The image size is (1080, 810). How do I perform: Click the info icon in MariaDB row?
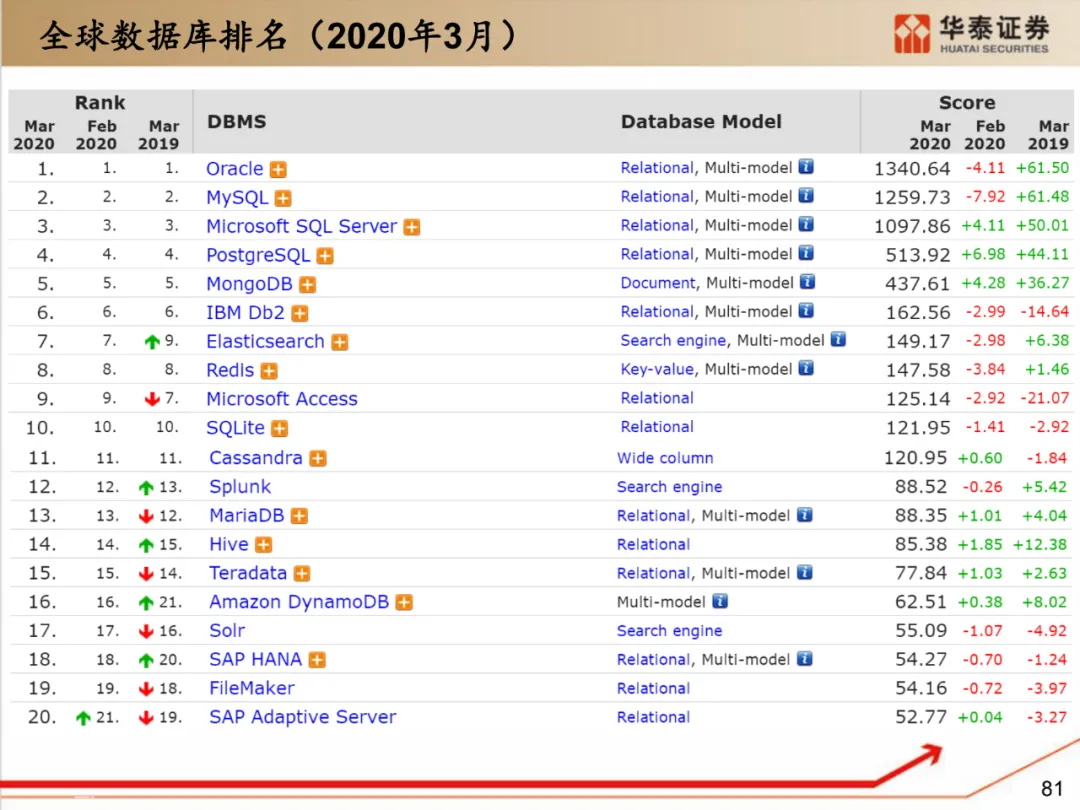[x=804, y=515]
